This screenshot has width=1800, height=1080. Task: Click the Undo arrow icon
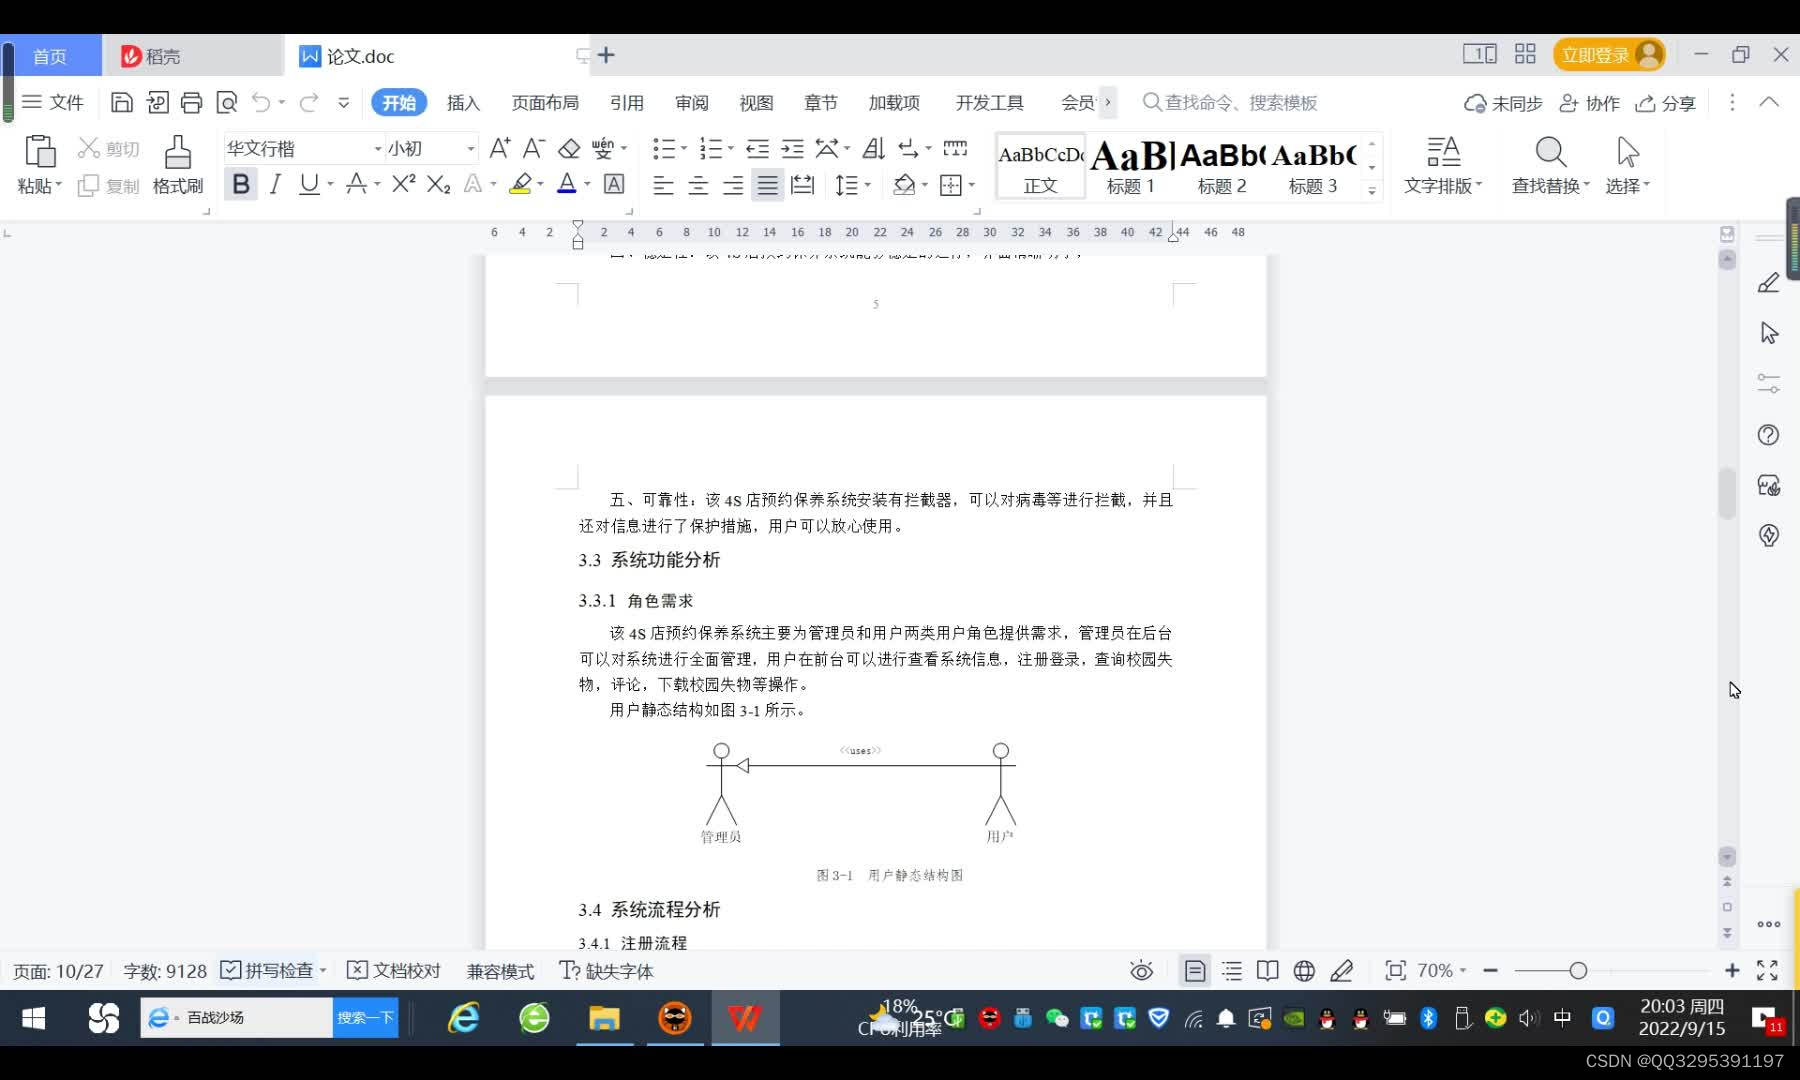pyautogui.click(x=261, y=102)
